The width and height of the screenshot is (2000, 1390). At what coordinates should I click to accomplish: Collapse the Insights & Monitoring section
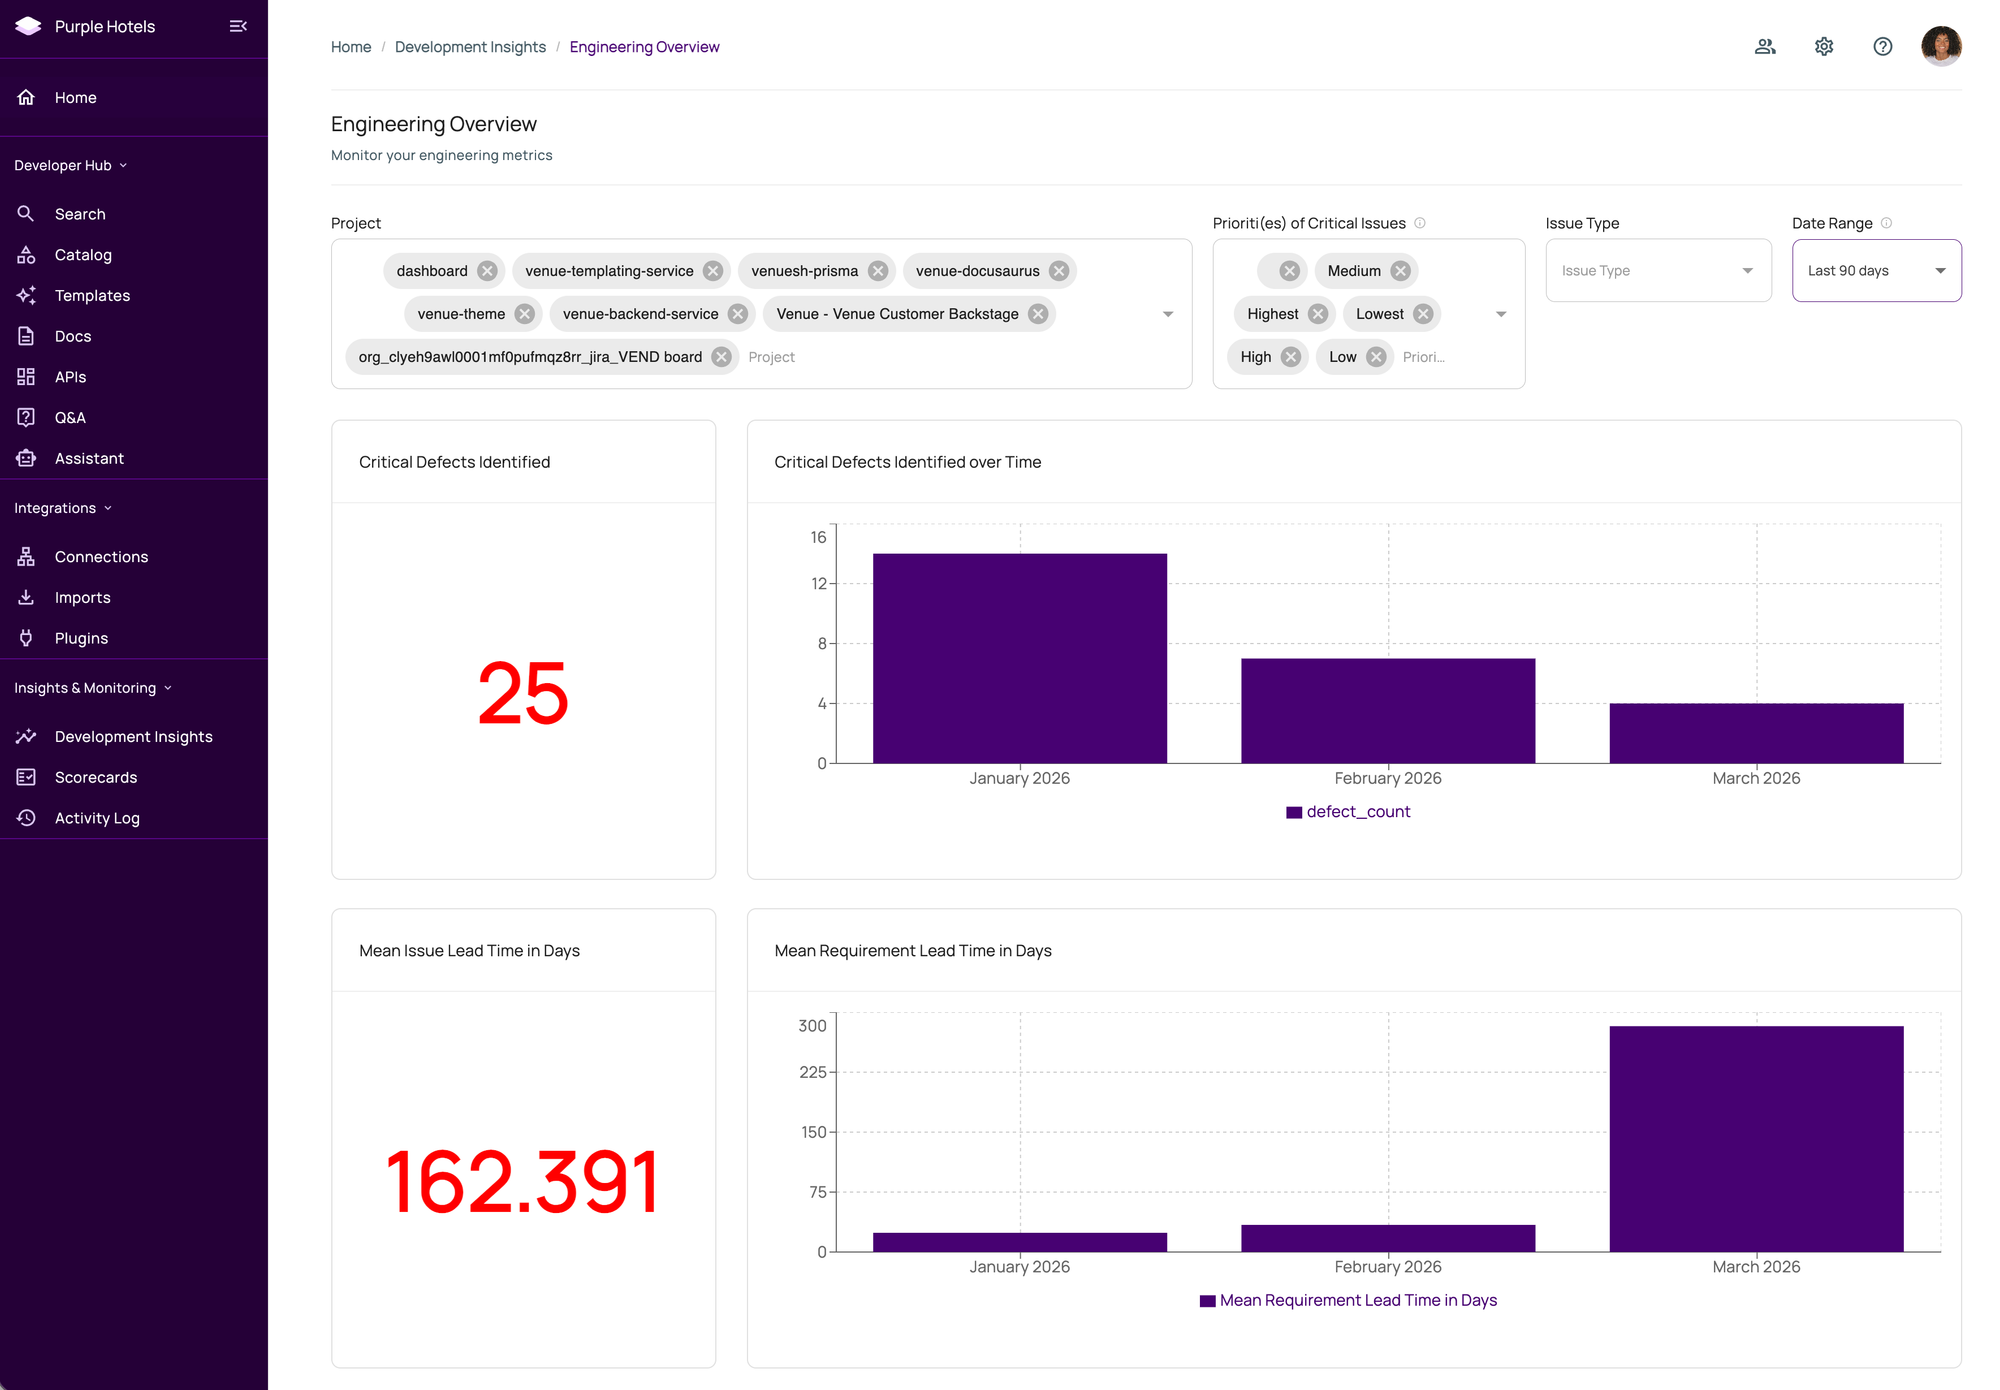pos(93,688)
